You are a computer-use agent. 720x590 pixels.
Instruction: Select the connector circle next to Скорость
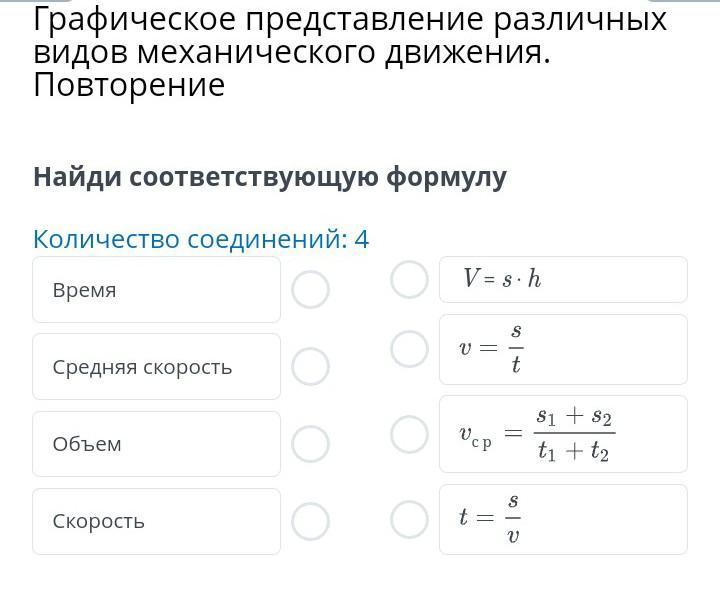click(310, 521)
